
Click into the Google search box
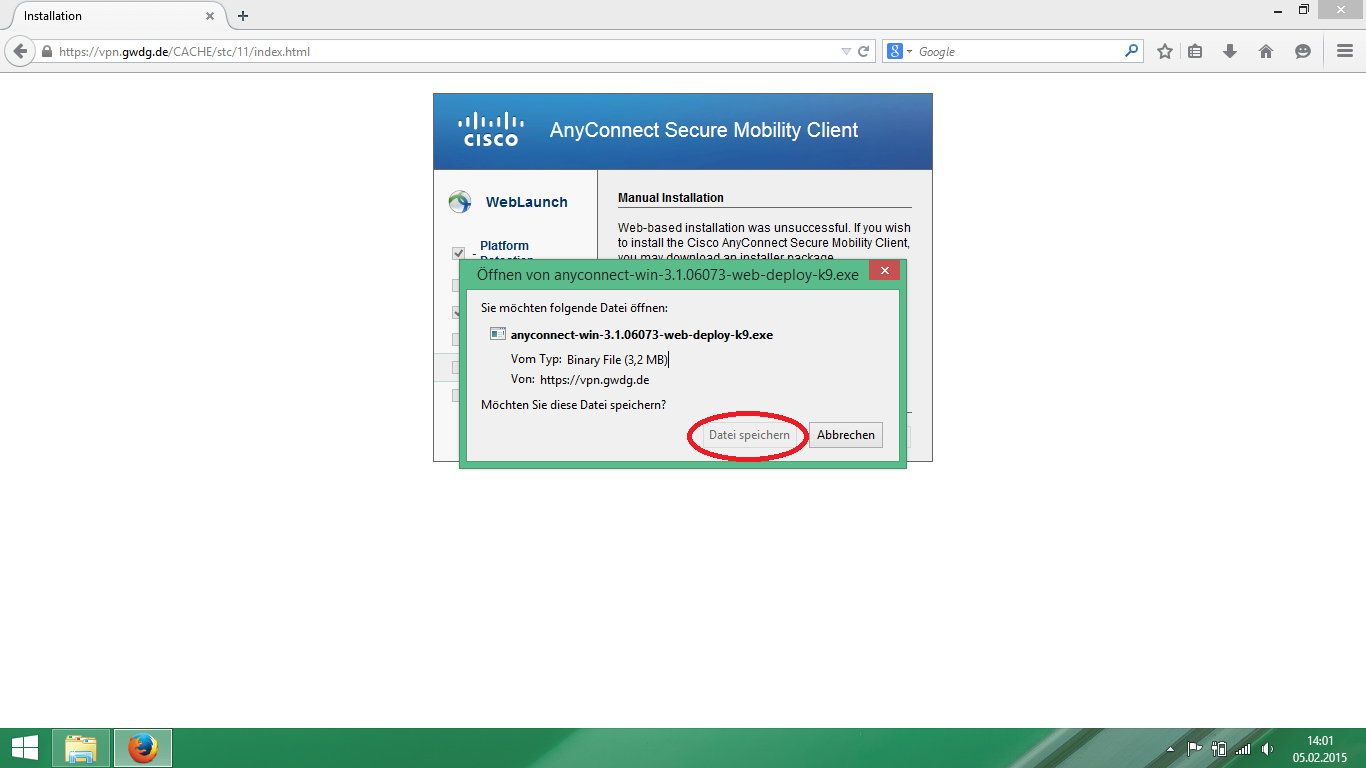pyautogui.click(x=1018, y=51)
